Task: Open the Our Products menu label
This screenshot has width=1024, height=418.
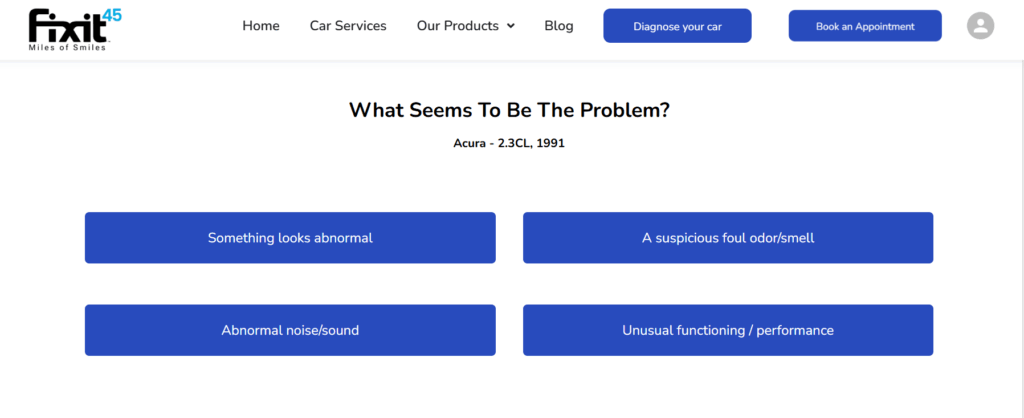Action: (x=457, y=26)
